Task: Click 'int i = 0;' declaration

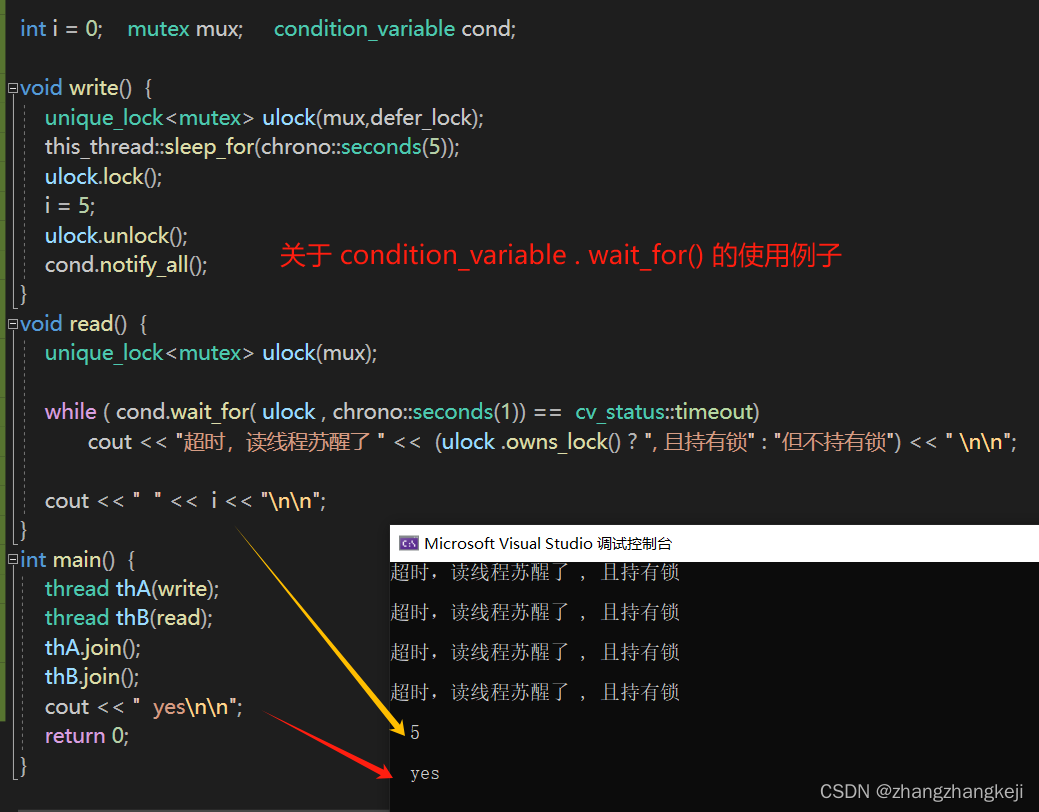Action: (61, 29)
